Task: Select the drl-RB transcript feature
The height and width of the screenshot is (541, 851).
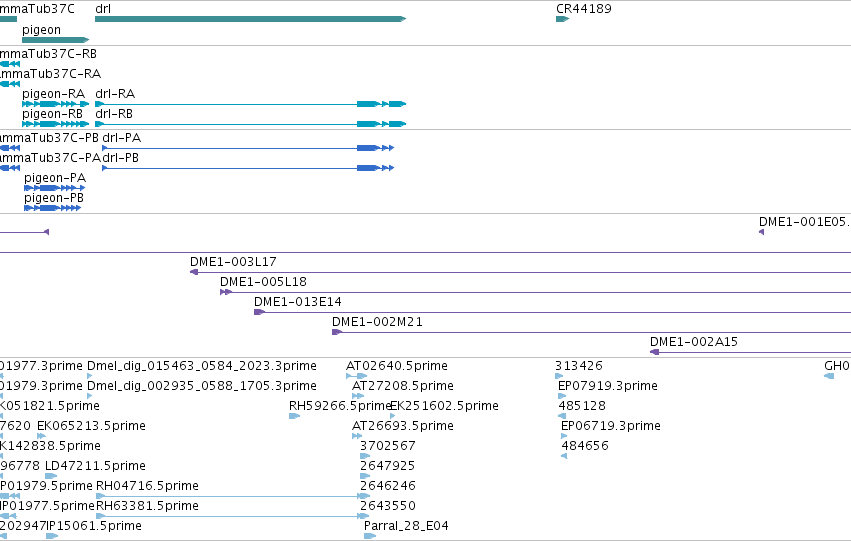Action: (x=250, y=124)
